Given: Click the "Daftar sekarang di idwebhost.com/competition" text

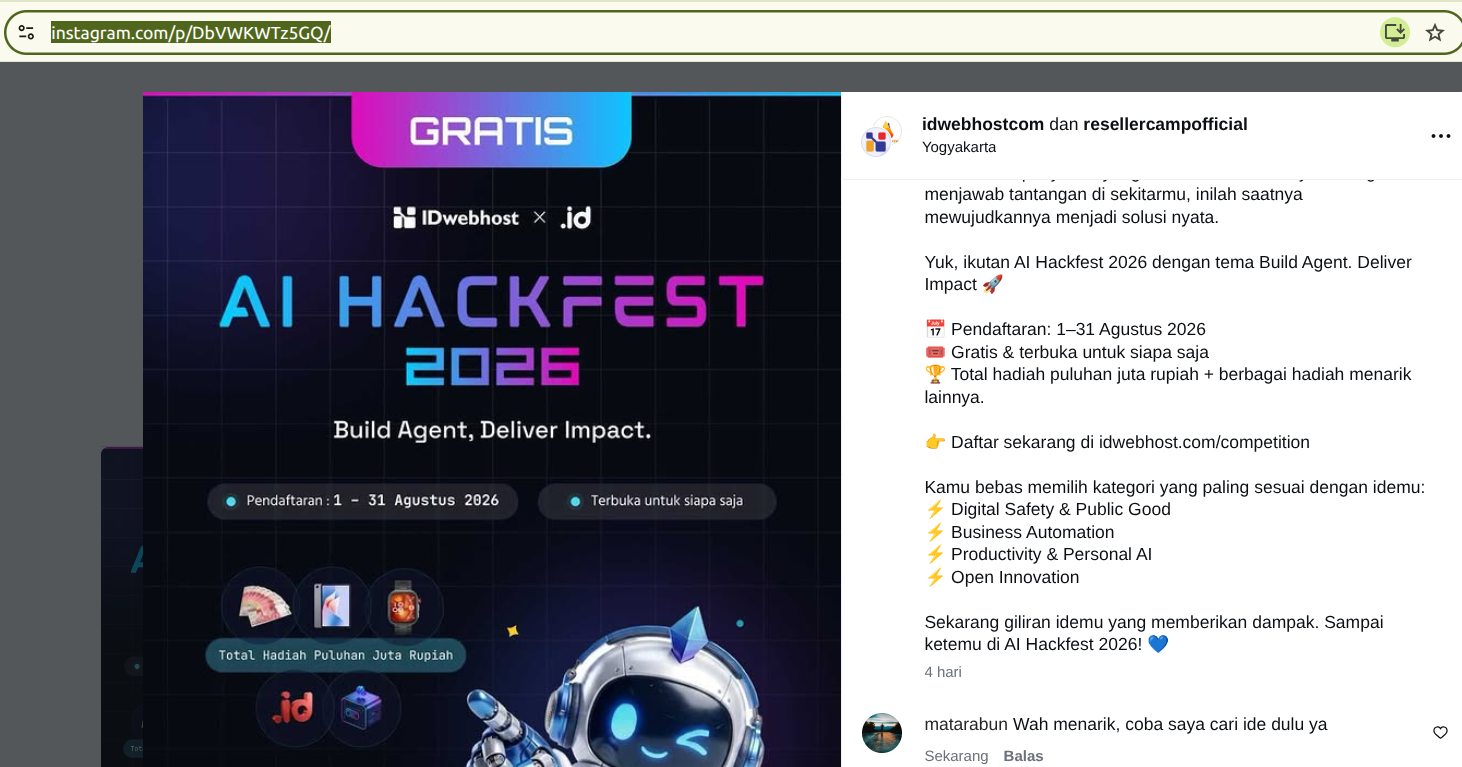Looking at the screenshot, I should (x=1117, y=442).
